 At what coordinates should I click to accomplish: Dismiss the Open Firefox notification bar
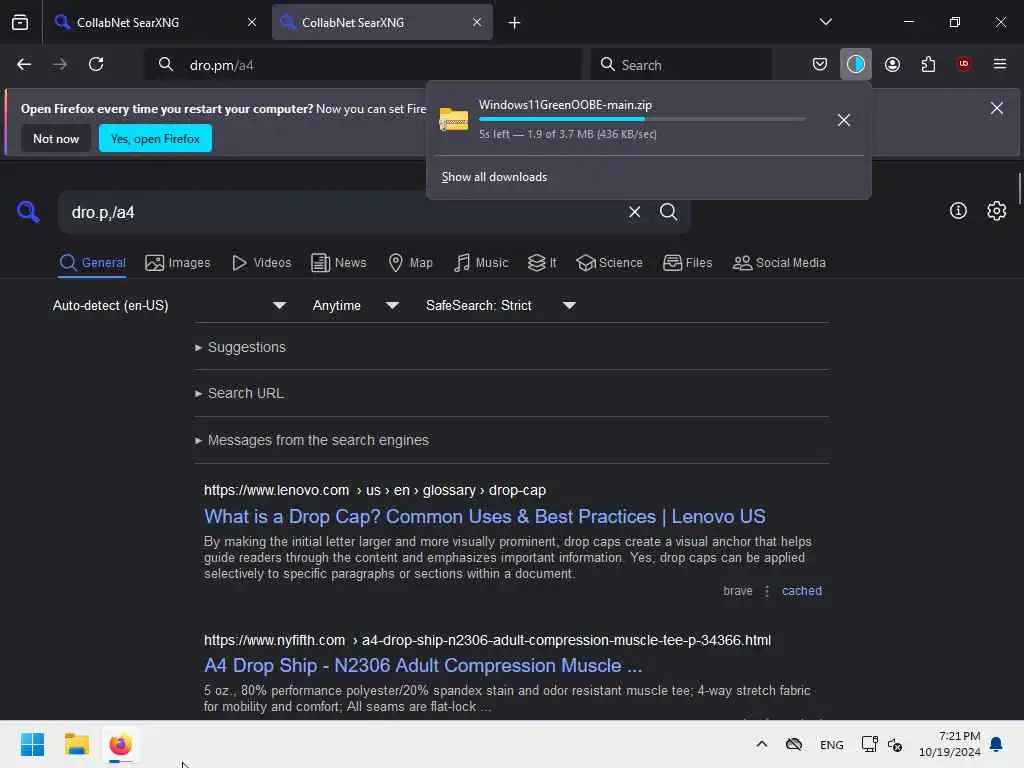(997, 108)
